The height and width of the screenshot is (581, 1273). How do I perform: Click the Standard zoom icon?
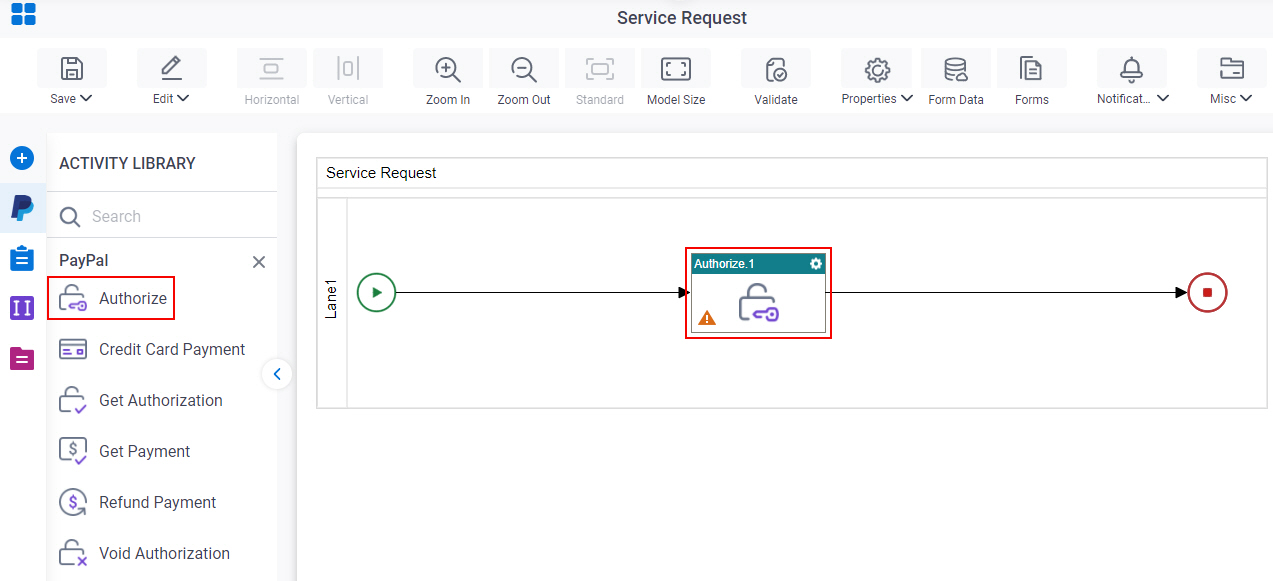pyautogui.click(x=600, y=68)
